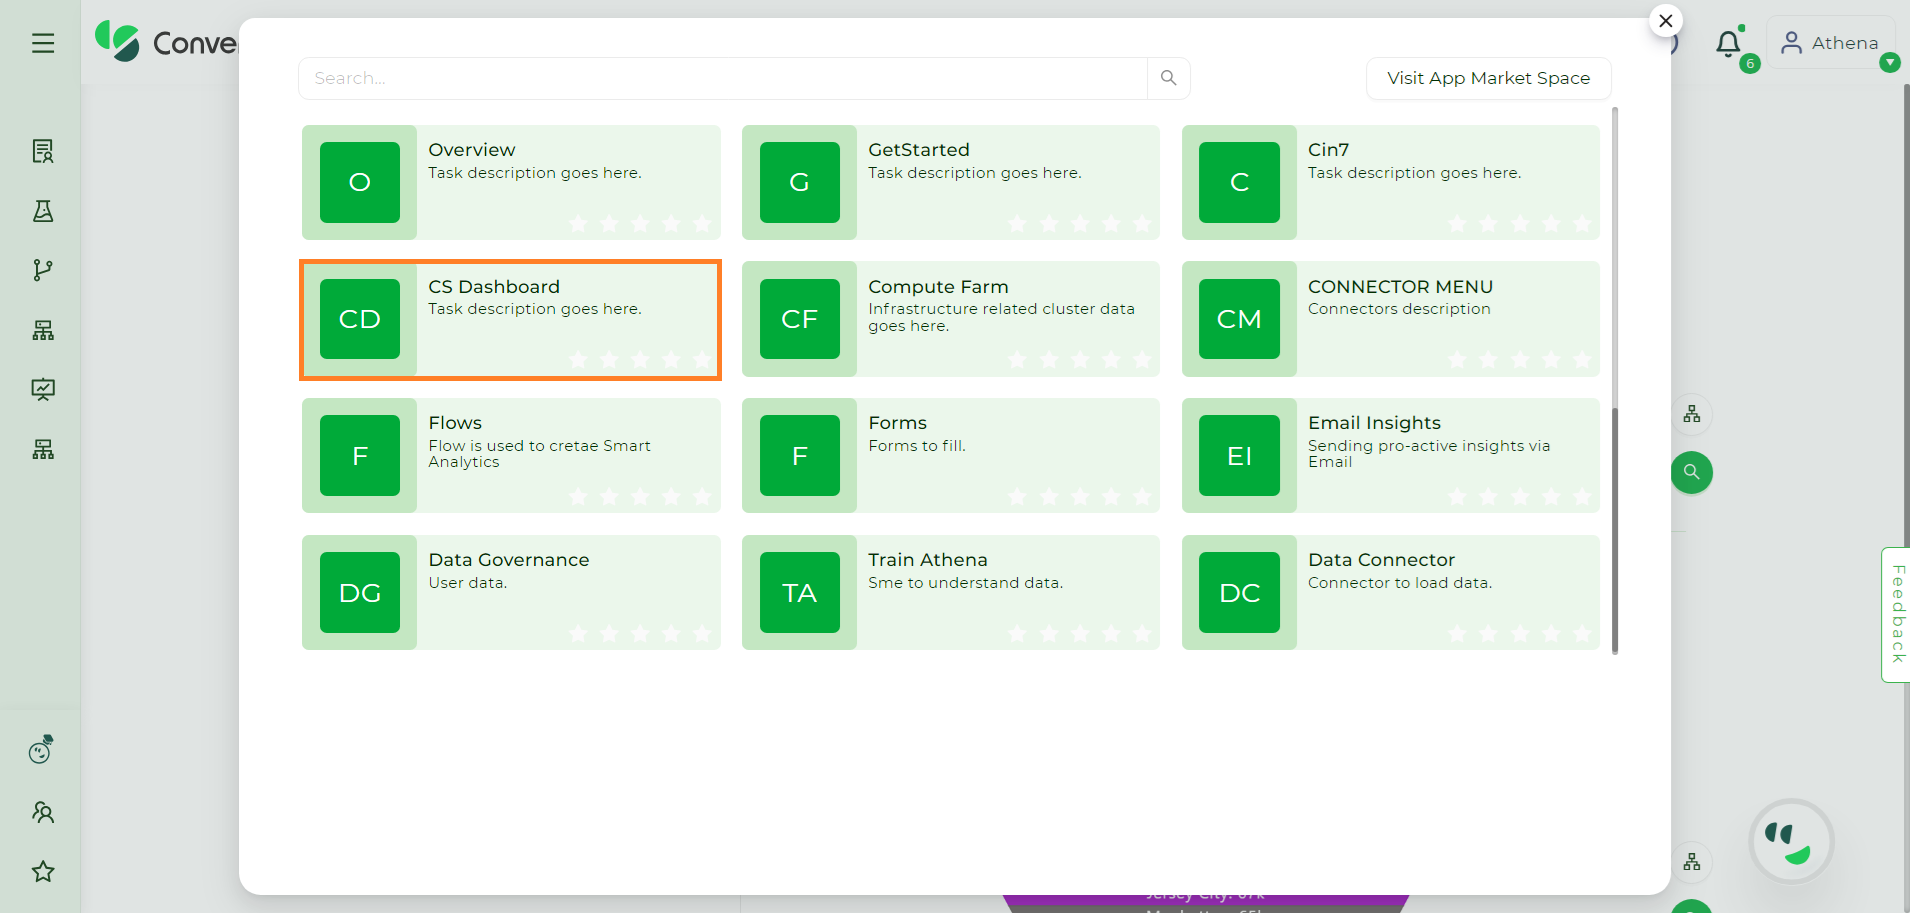Open the lab flask icon in sidebar
The image size is (1910, 913).
point(43,211)
